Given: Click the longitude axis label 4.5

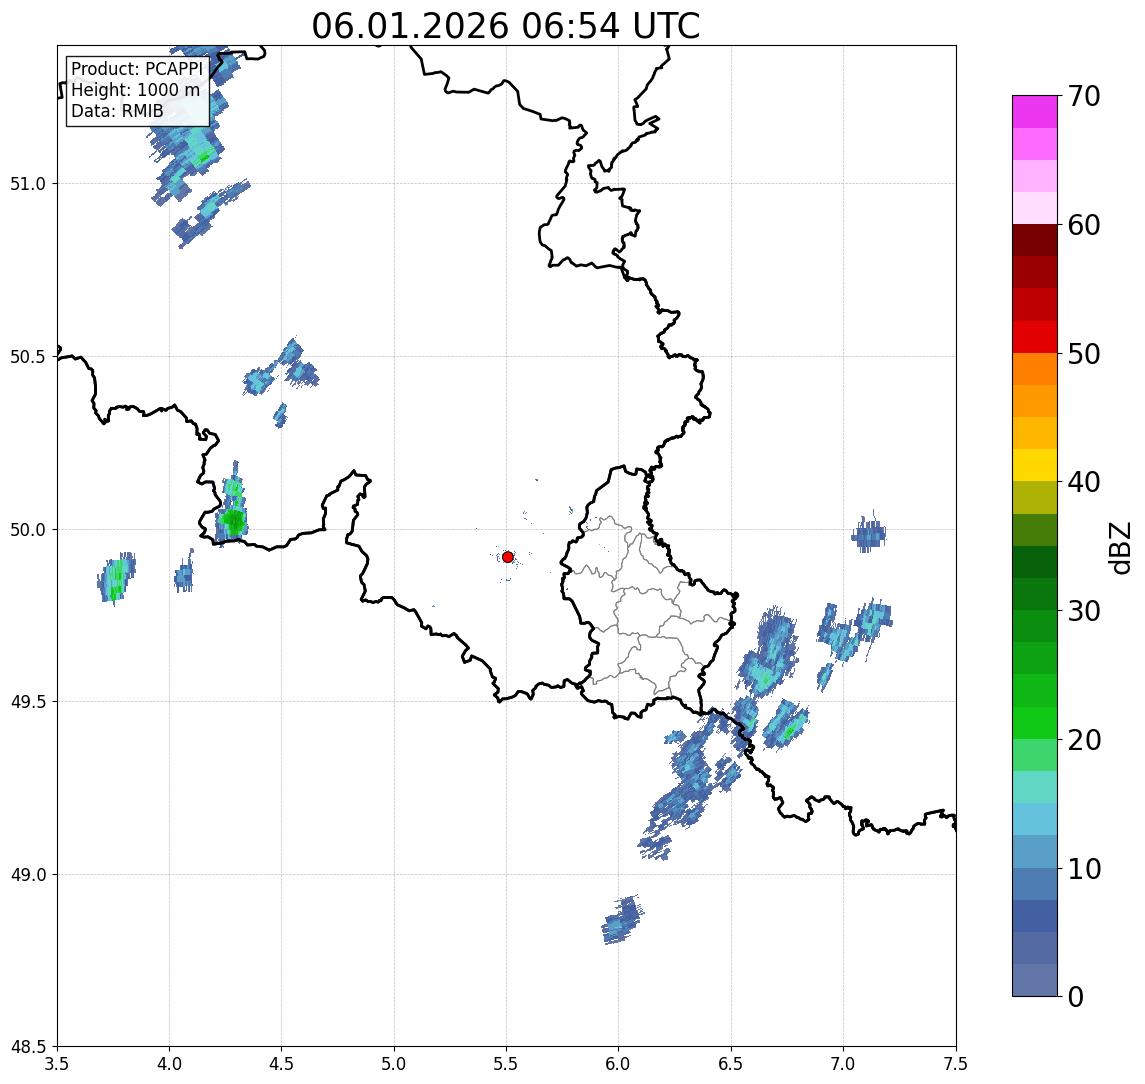Looking at the screenshot, I should tap(282, 1064).
